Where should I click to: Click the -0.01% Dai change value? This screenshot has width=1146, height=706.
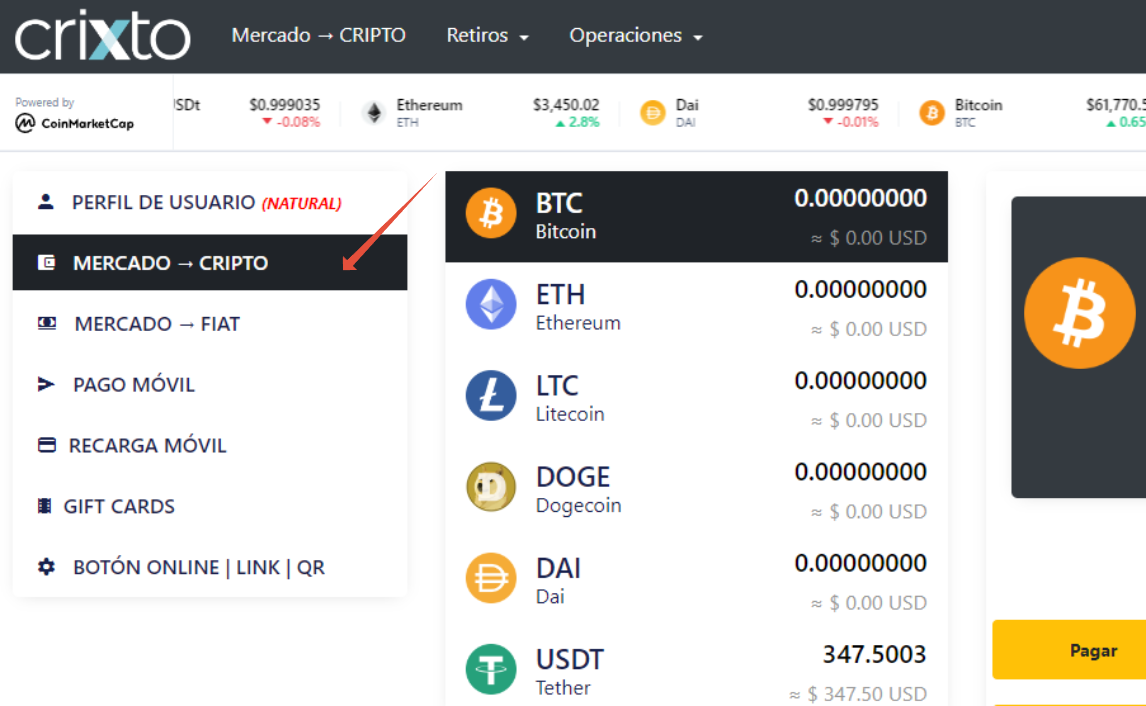click(851, 122)
